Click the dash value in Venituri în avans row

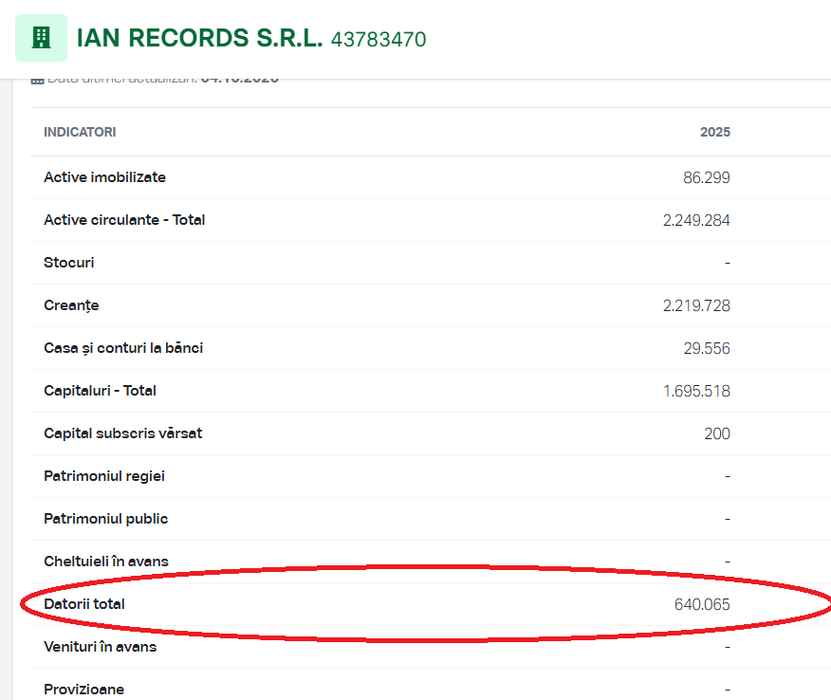[x=728, y=647]
